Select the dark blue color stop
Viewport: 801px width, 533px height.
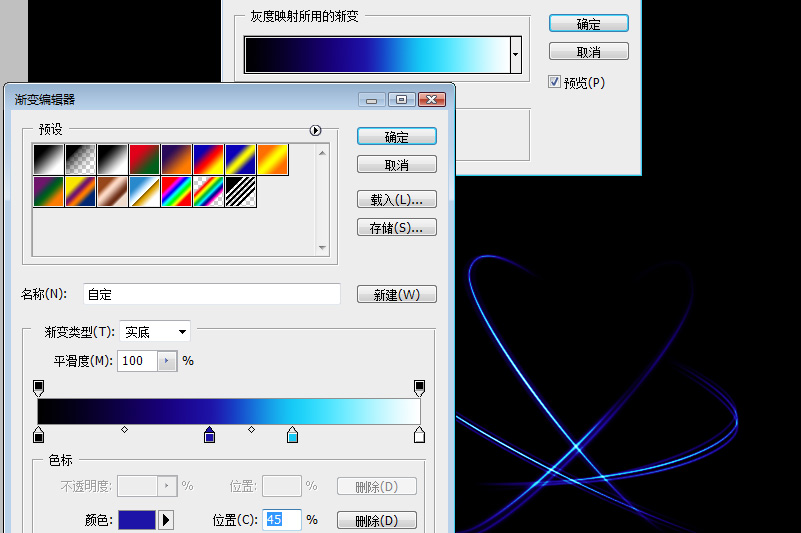point(209,435)
